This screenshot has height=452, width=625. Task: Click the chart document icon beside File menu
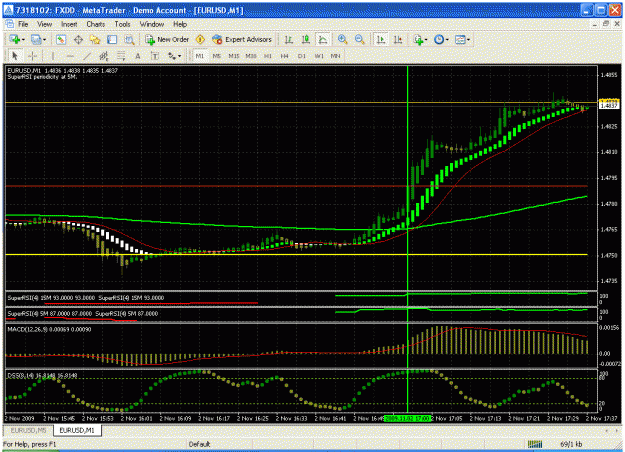(10, 24)
